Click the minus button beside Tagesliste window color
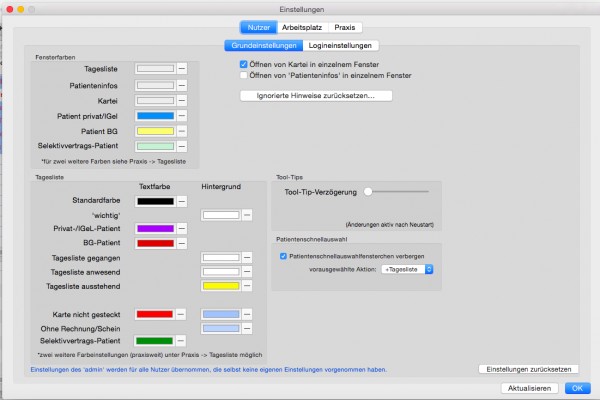 pos(182,69)
